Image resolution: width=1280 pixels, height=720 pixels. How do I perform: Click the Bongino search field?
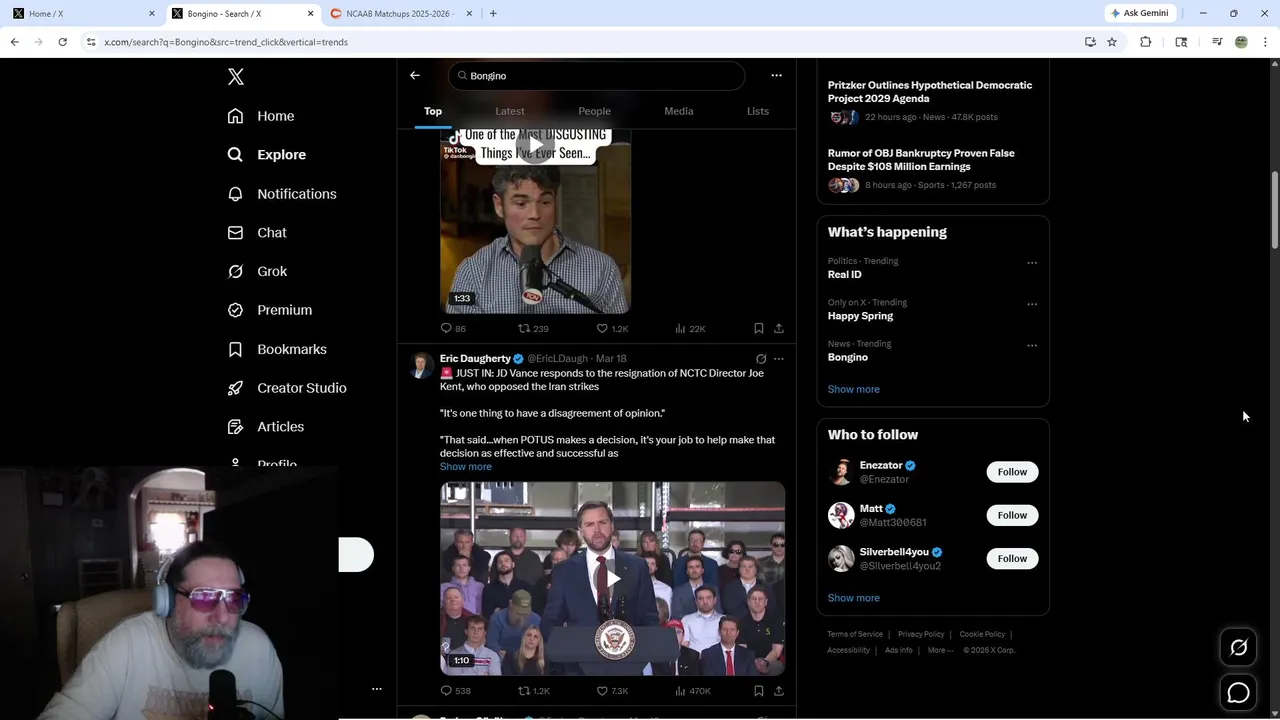tap(597, 75)
